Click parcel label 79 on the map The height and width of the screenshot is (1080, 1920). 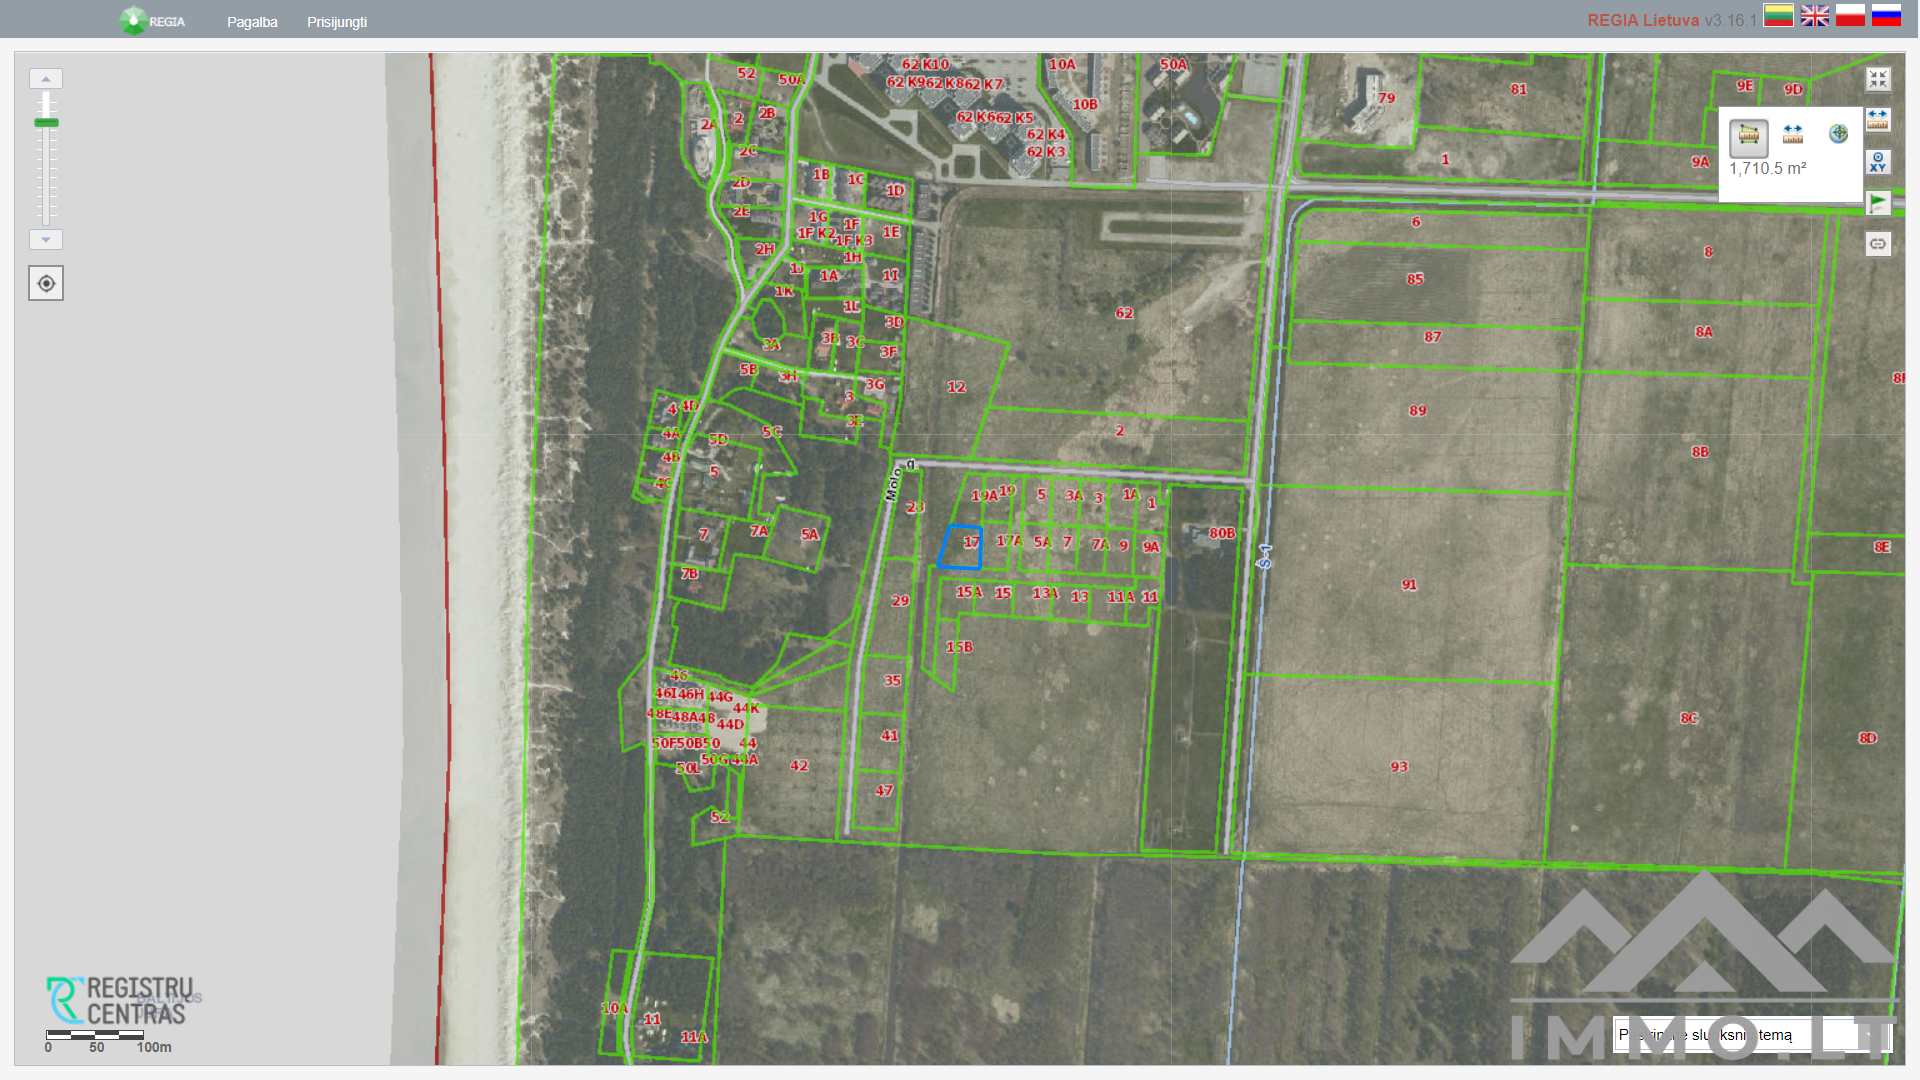coord(1386,98)
